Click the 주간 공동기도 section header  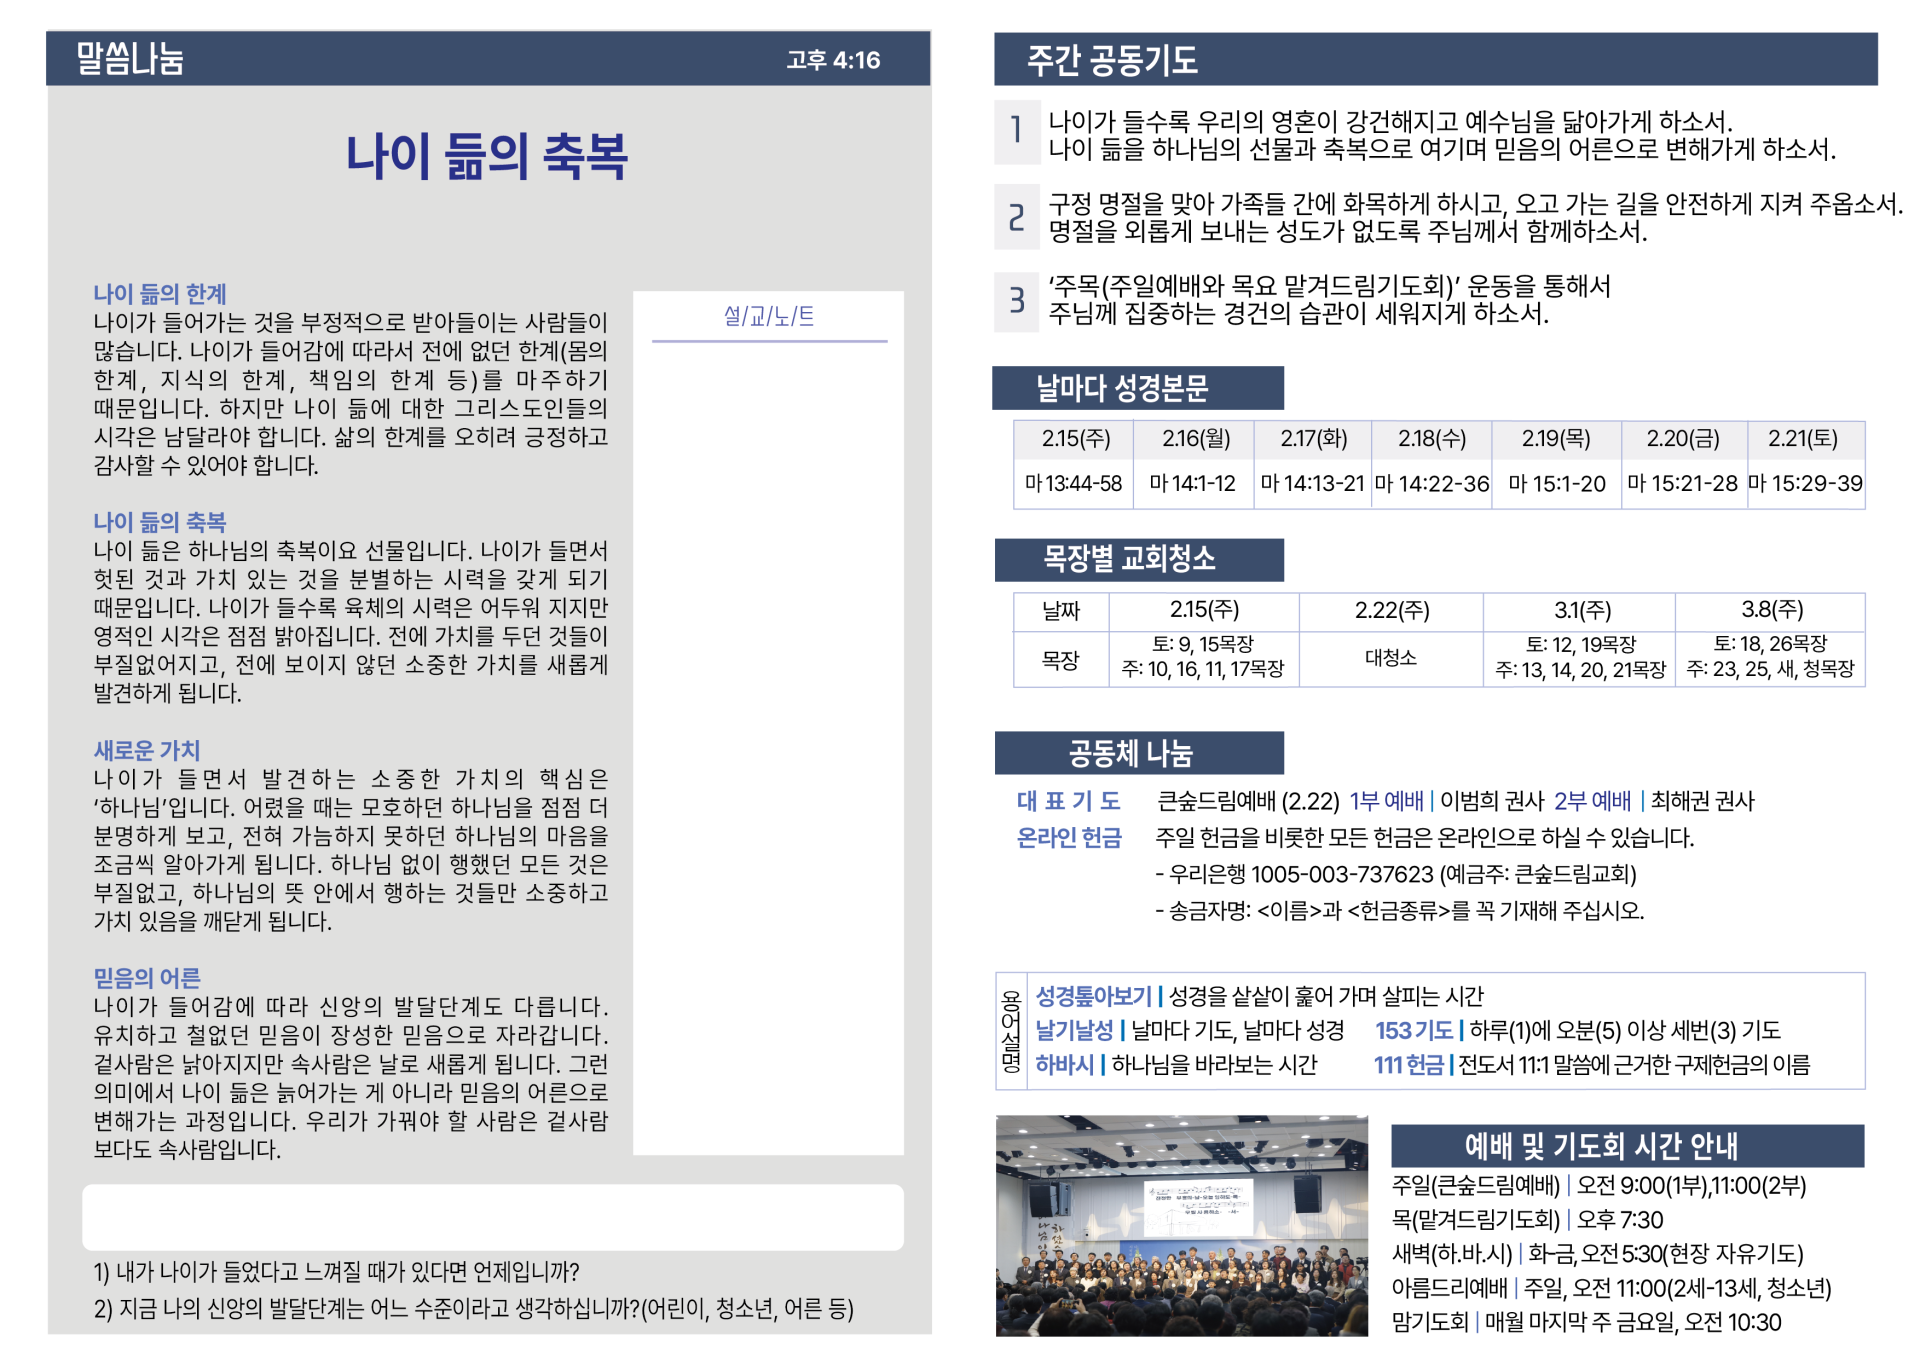pos(1112,60)
